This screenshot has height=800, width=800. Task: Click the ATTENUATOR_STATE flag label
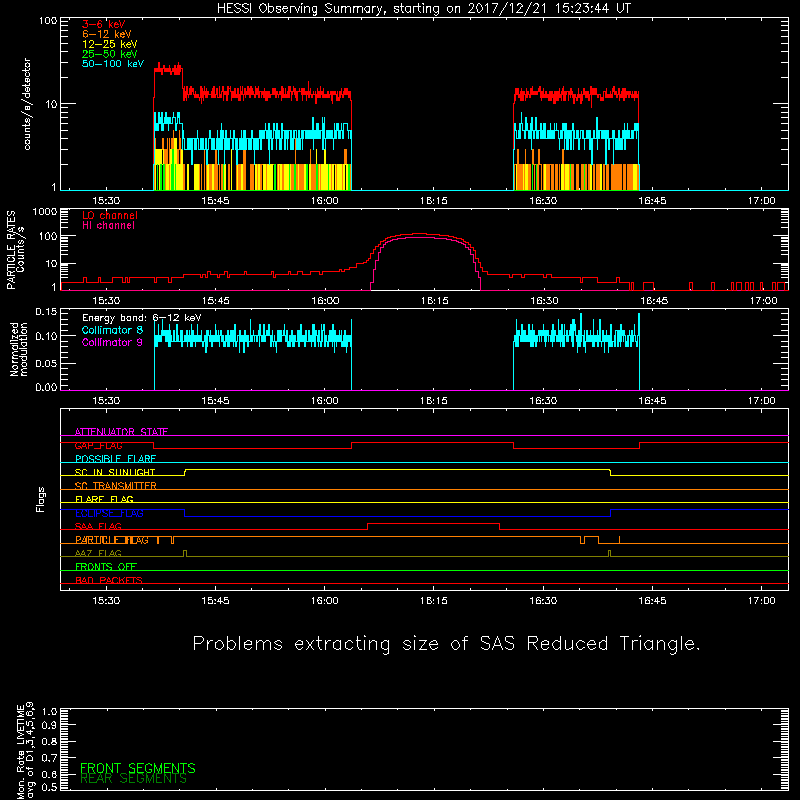(x=121, y=432)
